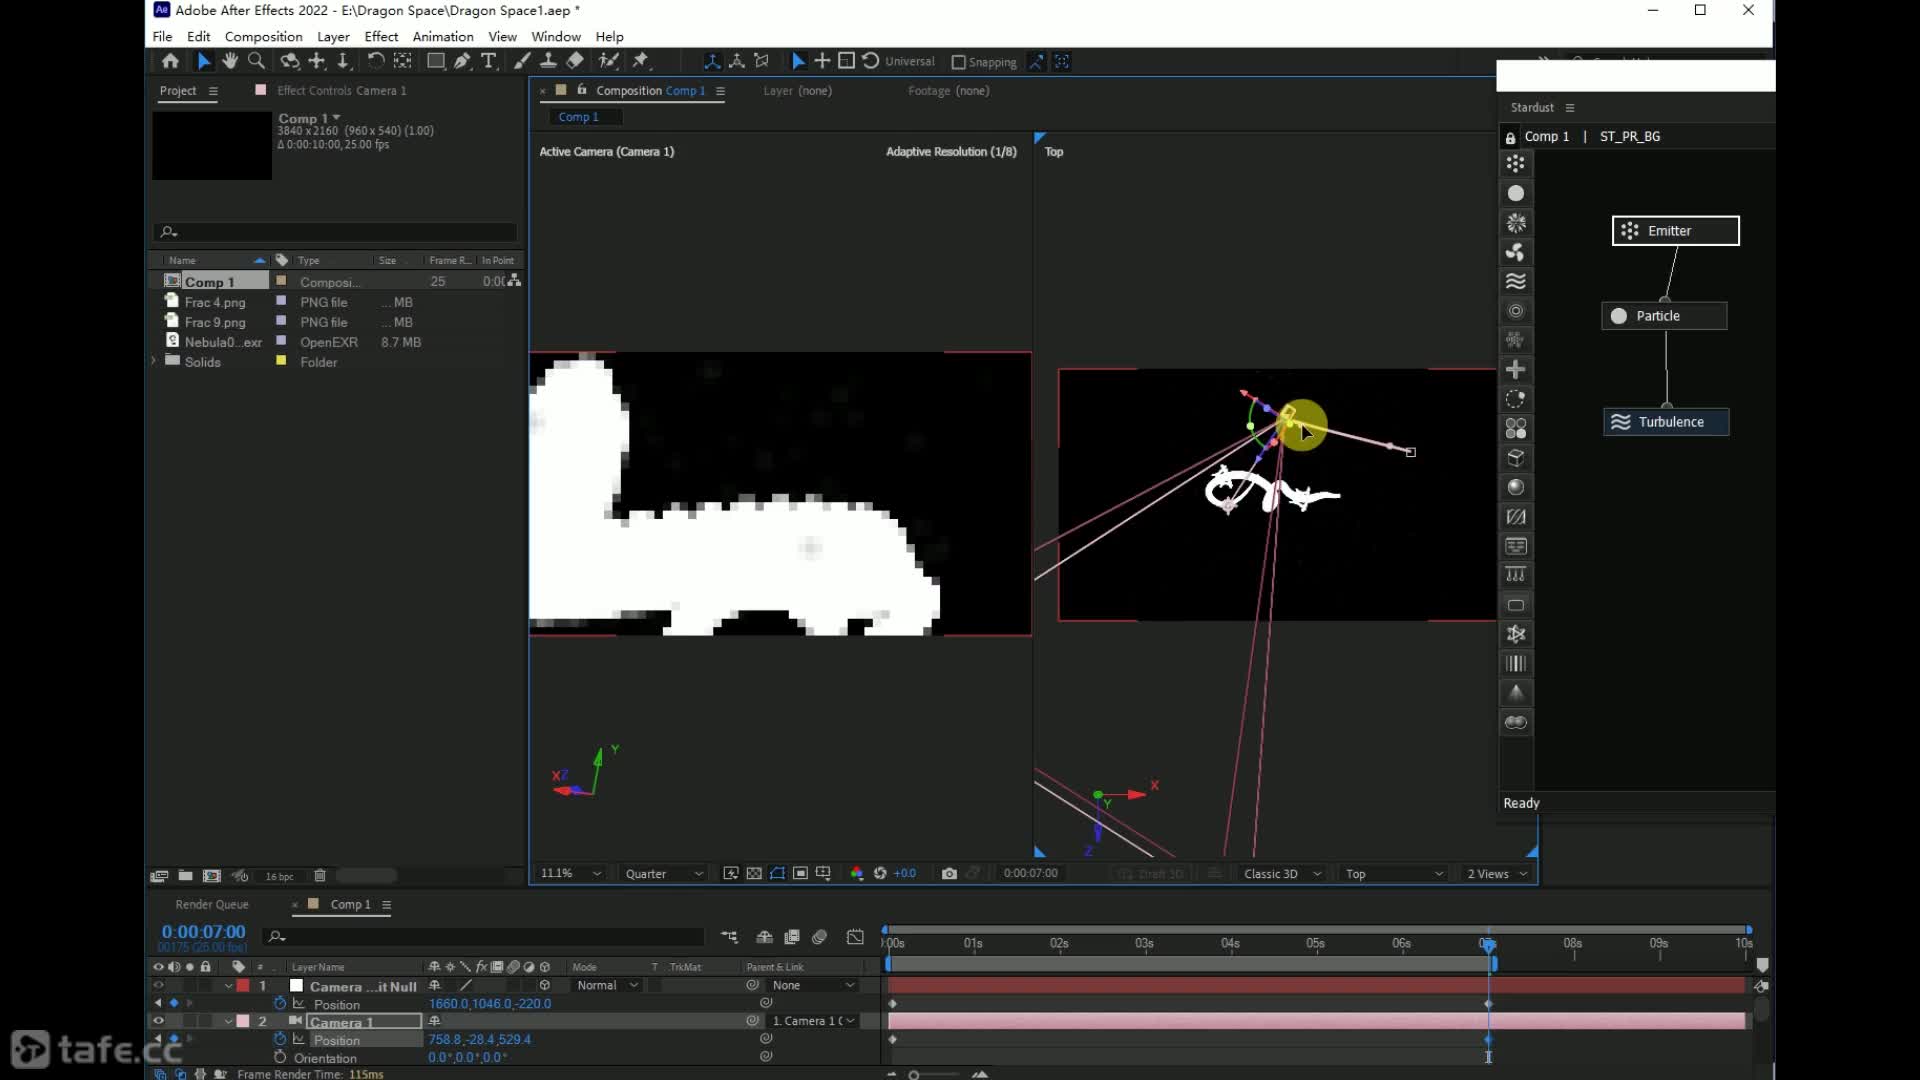Hide the Camera Orbit Null layer eye
1920x1080 pixels.
point(158,986)
